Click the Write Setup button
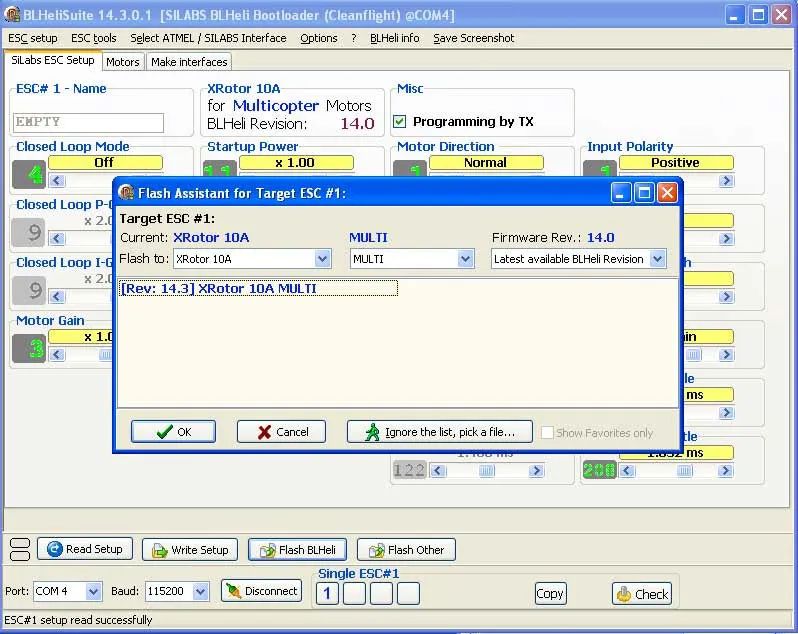 [189, 550]
